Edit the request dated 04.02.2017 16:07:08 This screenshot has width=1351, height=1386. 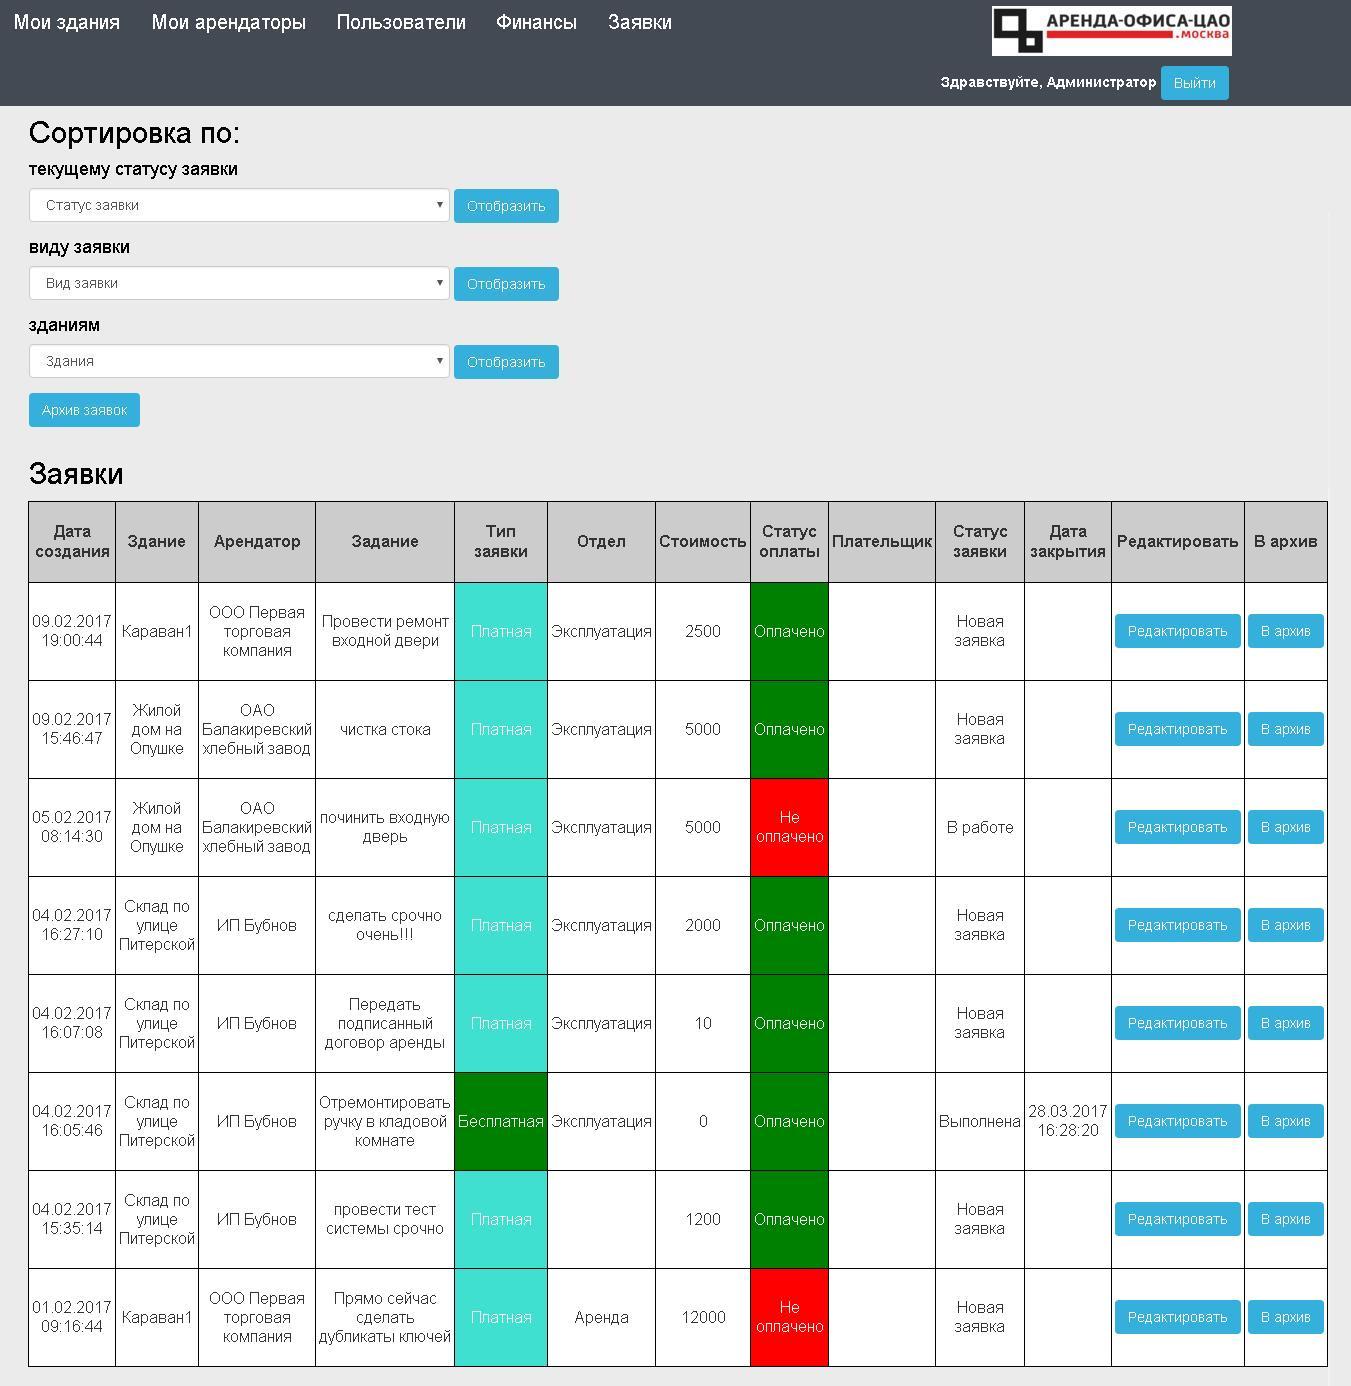1177,1023
